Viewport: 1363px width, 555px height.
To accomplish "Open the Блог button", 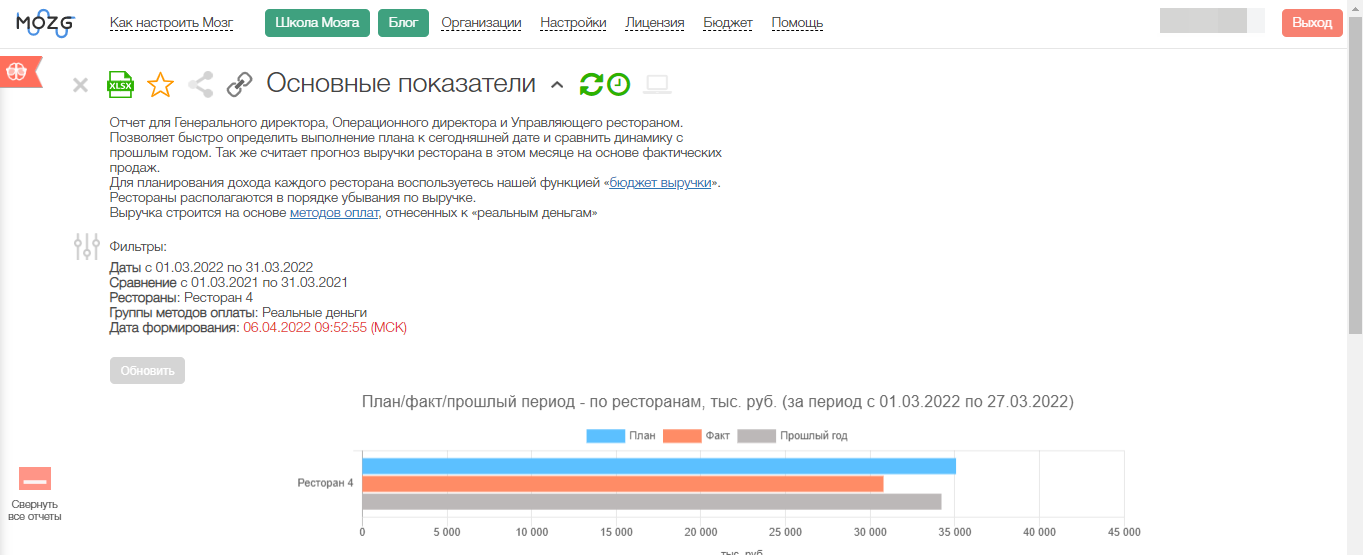I will pyautogui.click(x=403, y=23).
